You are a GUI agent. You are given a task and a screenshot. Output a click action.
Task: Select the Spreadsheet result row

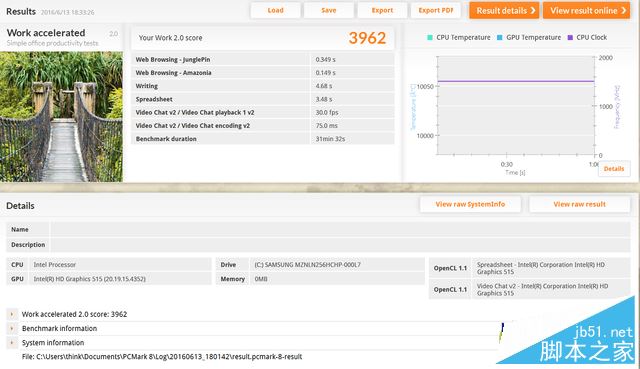click(x=263, y=99)
